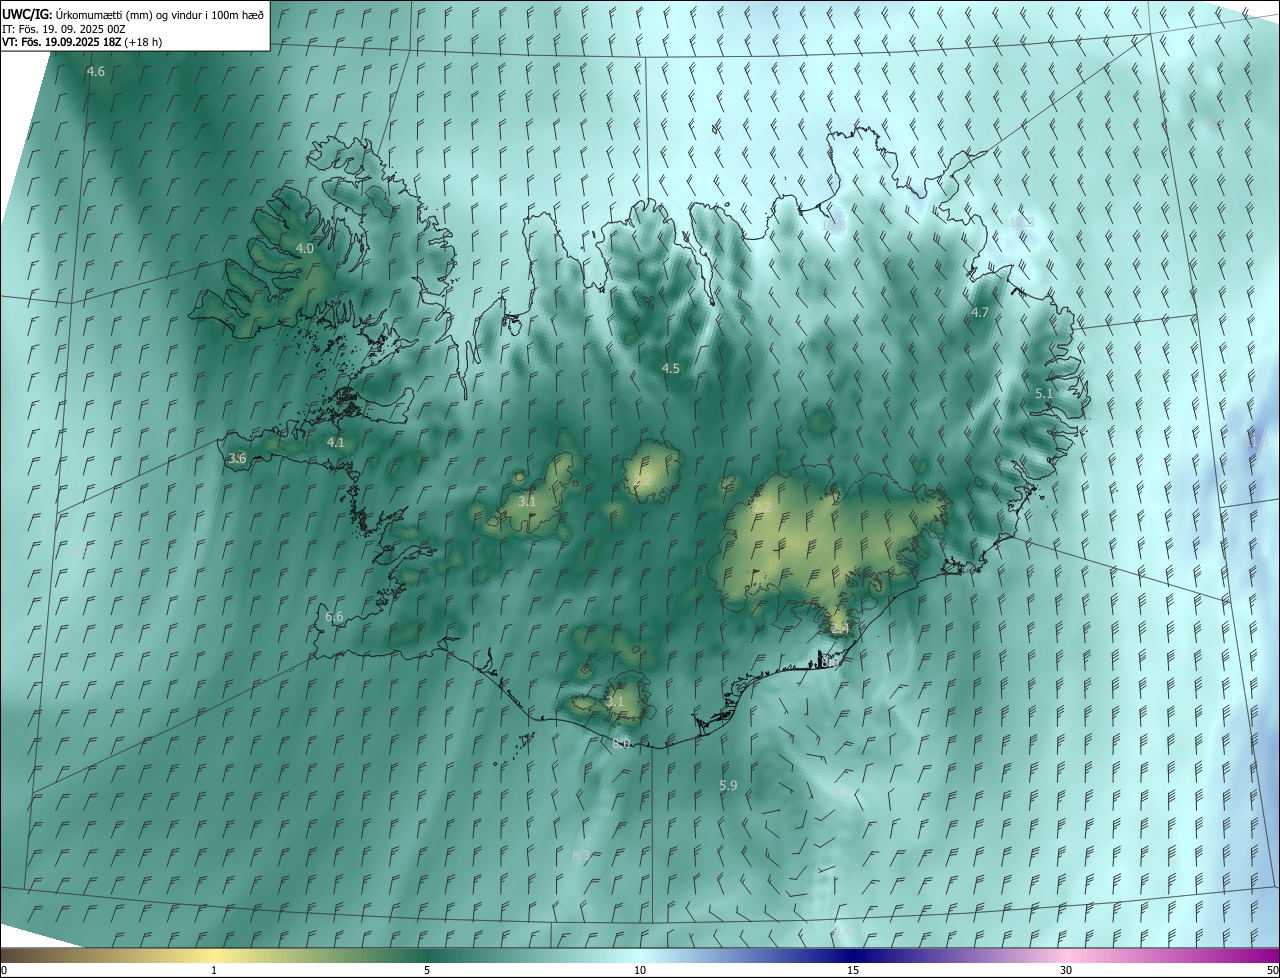Click the 4.0 value over the Westfjords
The width and height of the screenshot is (1280, 978).
305,248
